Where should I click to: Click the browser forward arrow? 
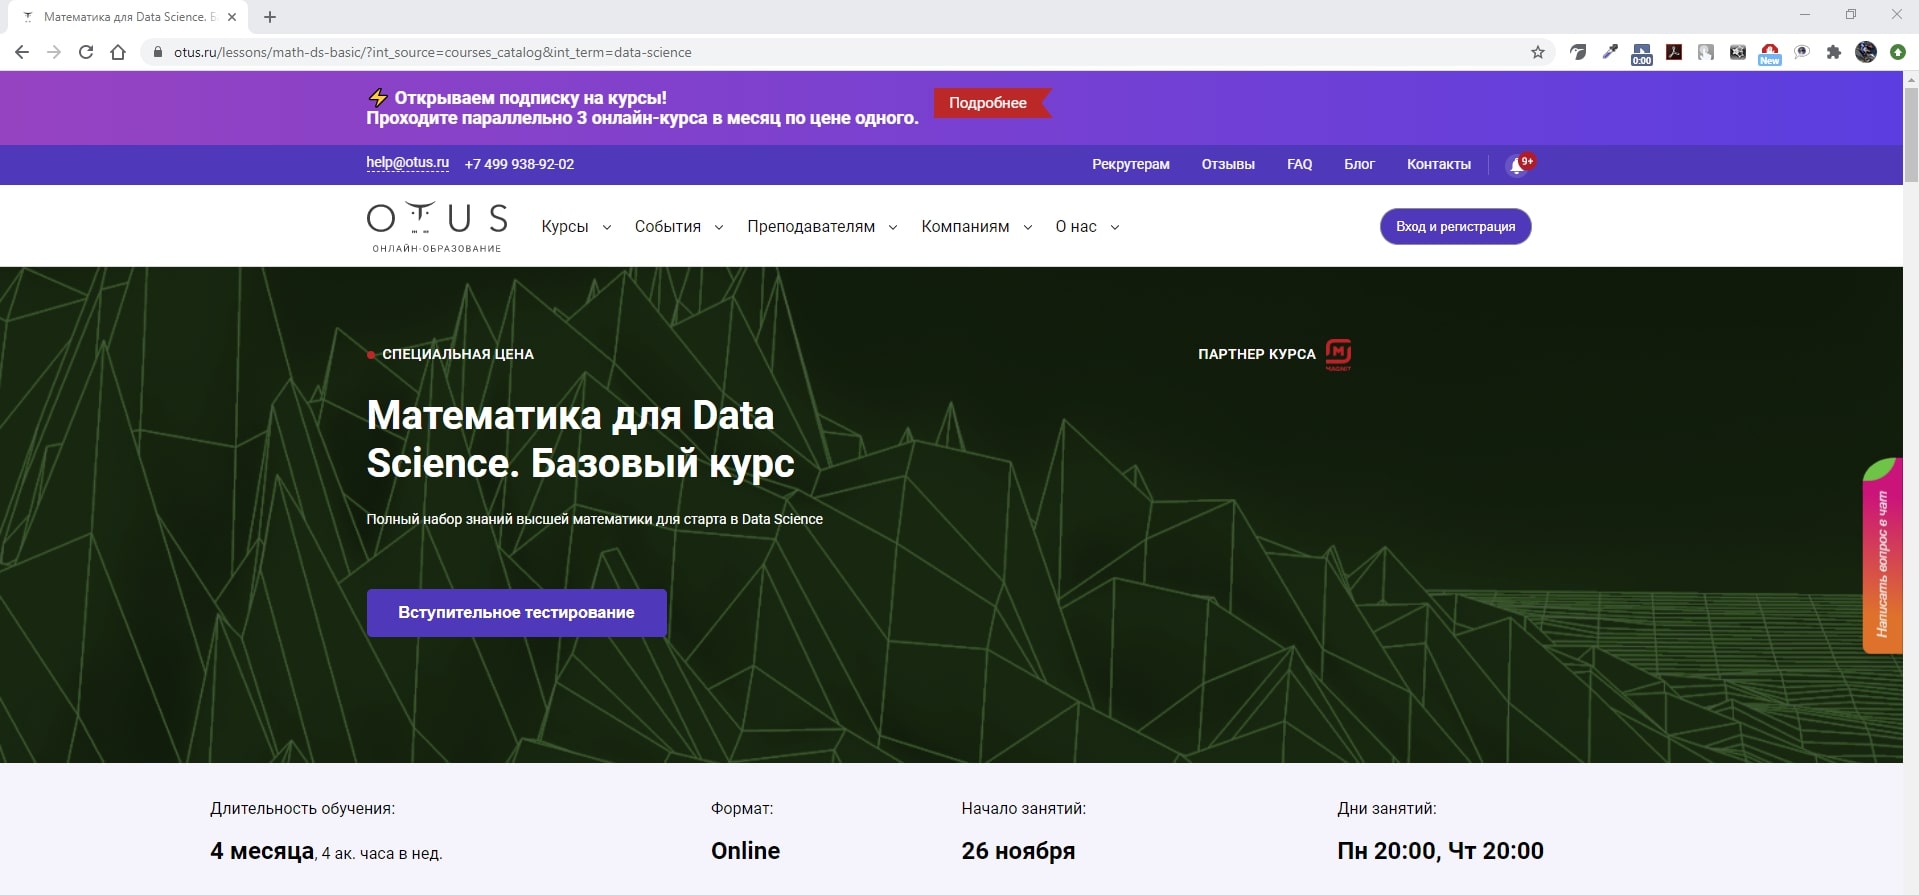(54, 52)
